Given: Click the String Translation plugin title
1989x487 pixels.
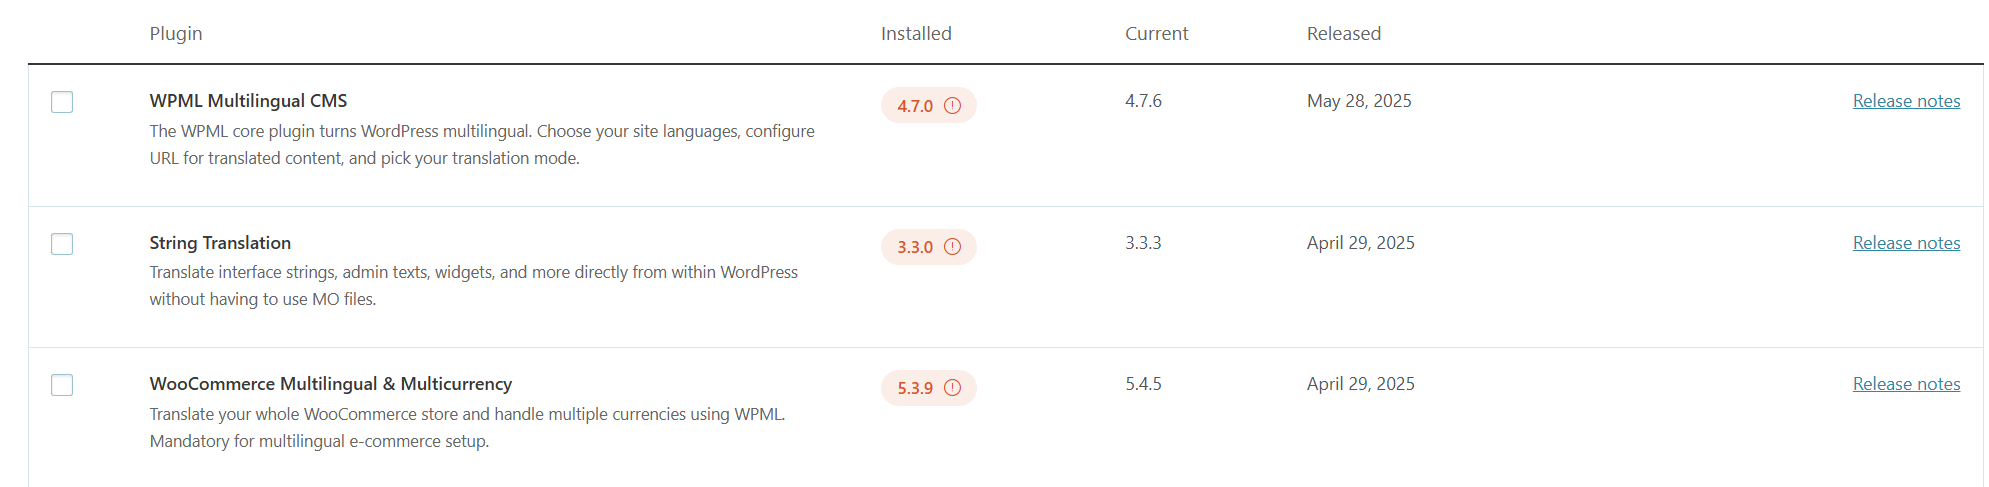Looking at the screenshot, I should click(220, 243).
